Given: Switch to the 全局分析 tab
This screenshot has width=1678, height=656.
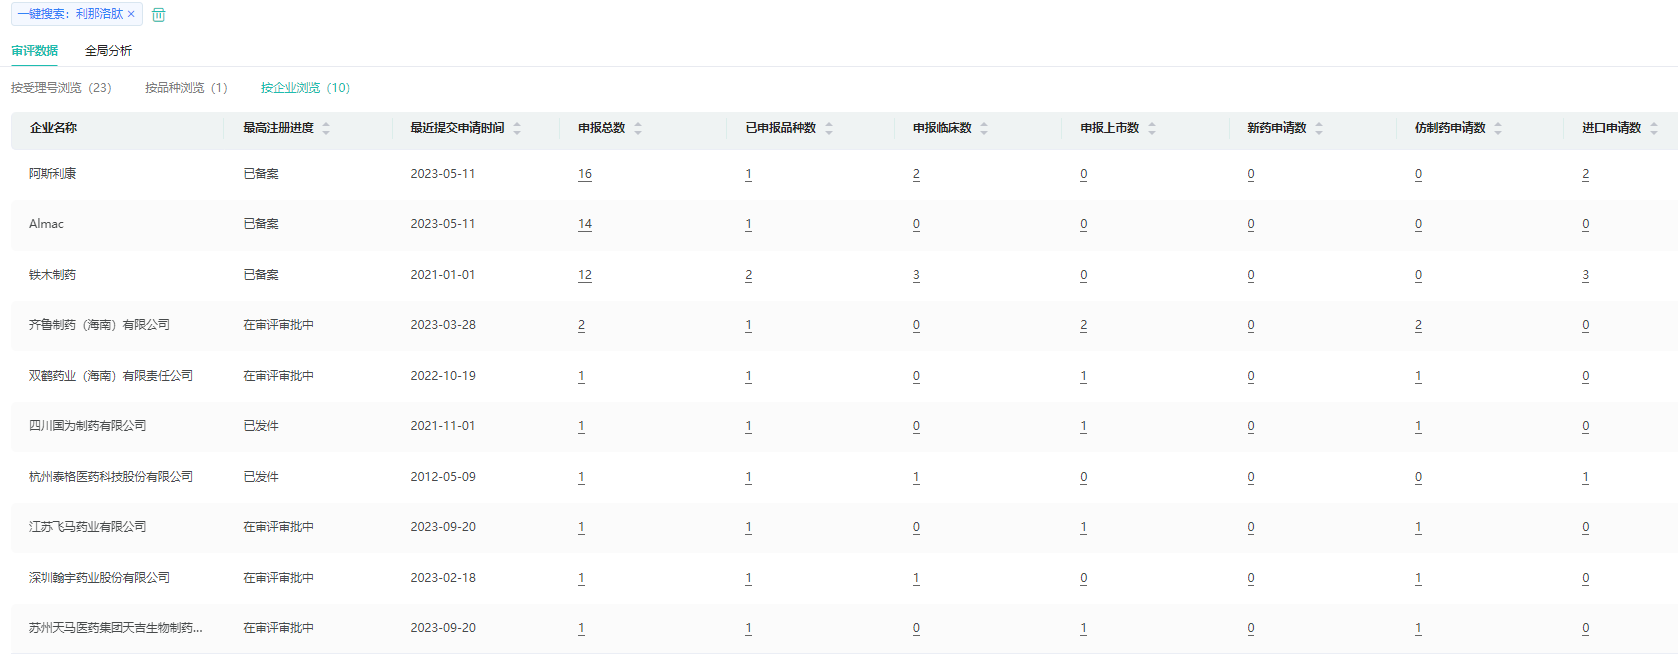Looking at the screenshot, I should 108,51.
